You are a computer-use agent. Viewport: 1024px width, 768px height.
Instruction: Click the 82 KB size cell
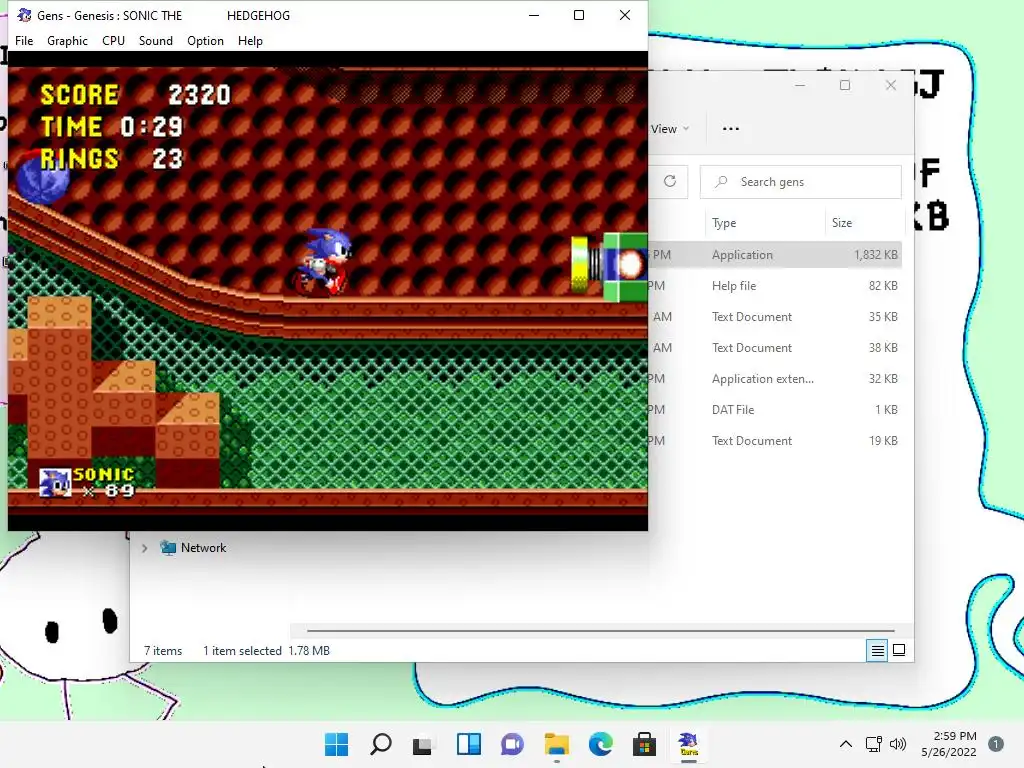click(x=883, y=285)
